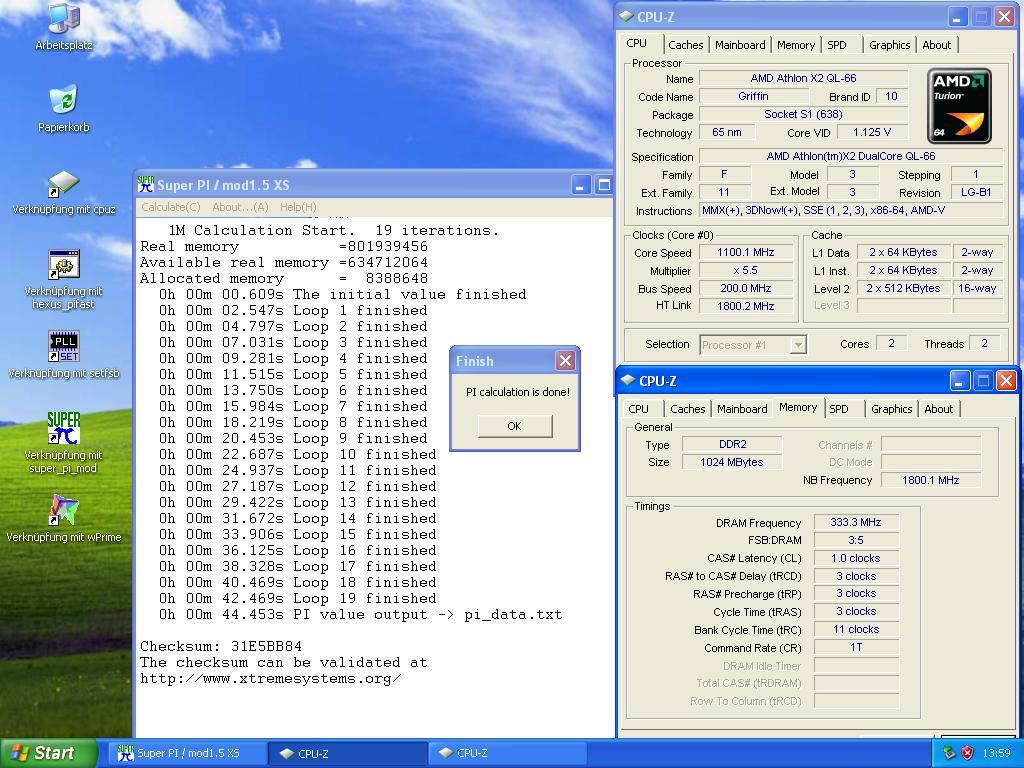Select the wPrime shortcut icon
Viewport: 1024px width, 768px height.
click(x=64, y=519)
